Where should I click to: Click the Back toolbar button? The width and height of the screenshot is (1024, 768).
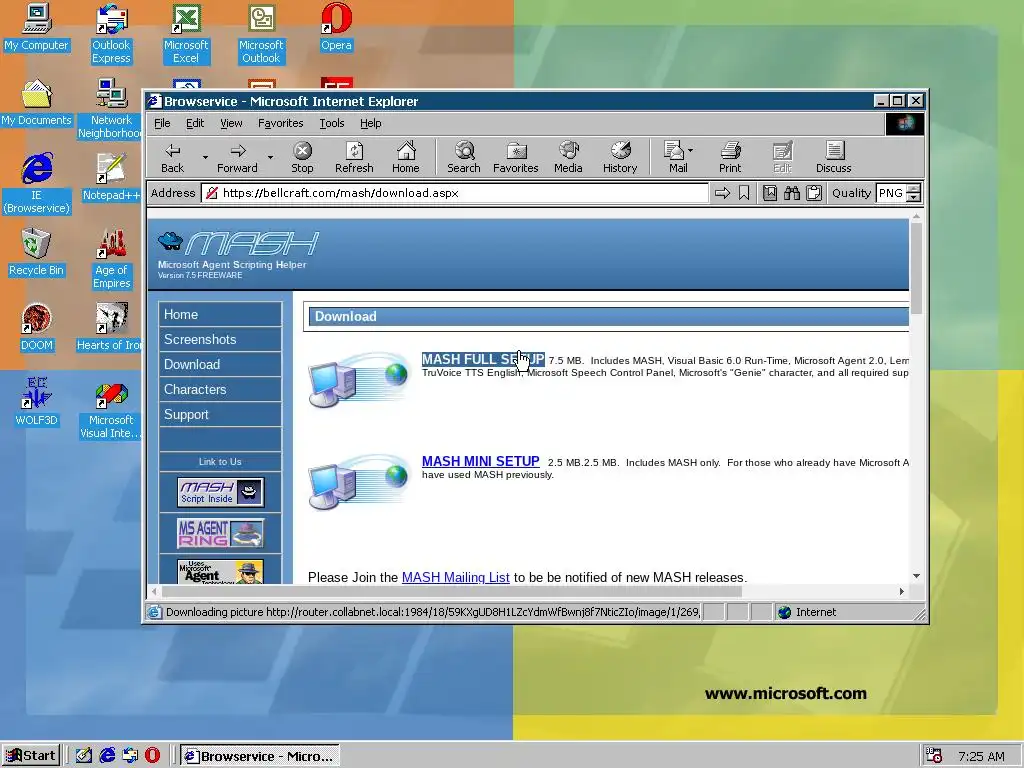[x=172, y=157]
